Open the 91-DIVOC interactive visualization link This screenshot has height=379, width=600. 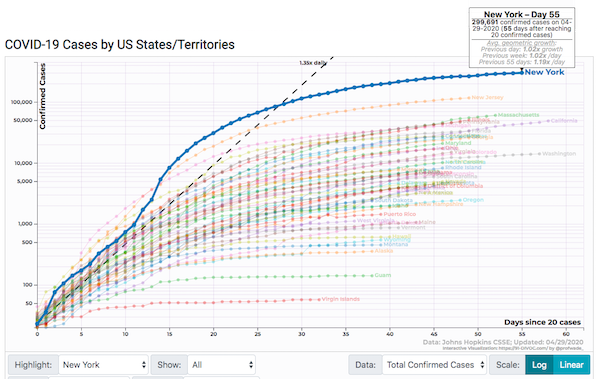(x=513, y=348)
